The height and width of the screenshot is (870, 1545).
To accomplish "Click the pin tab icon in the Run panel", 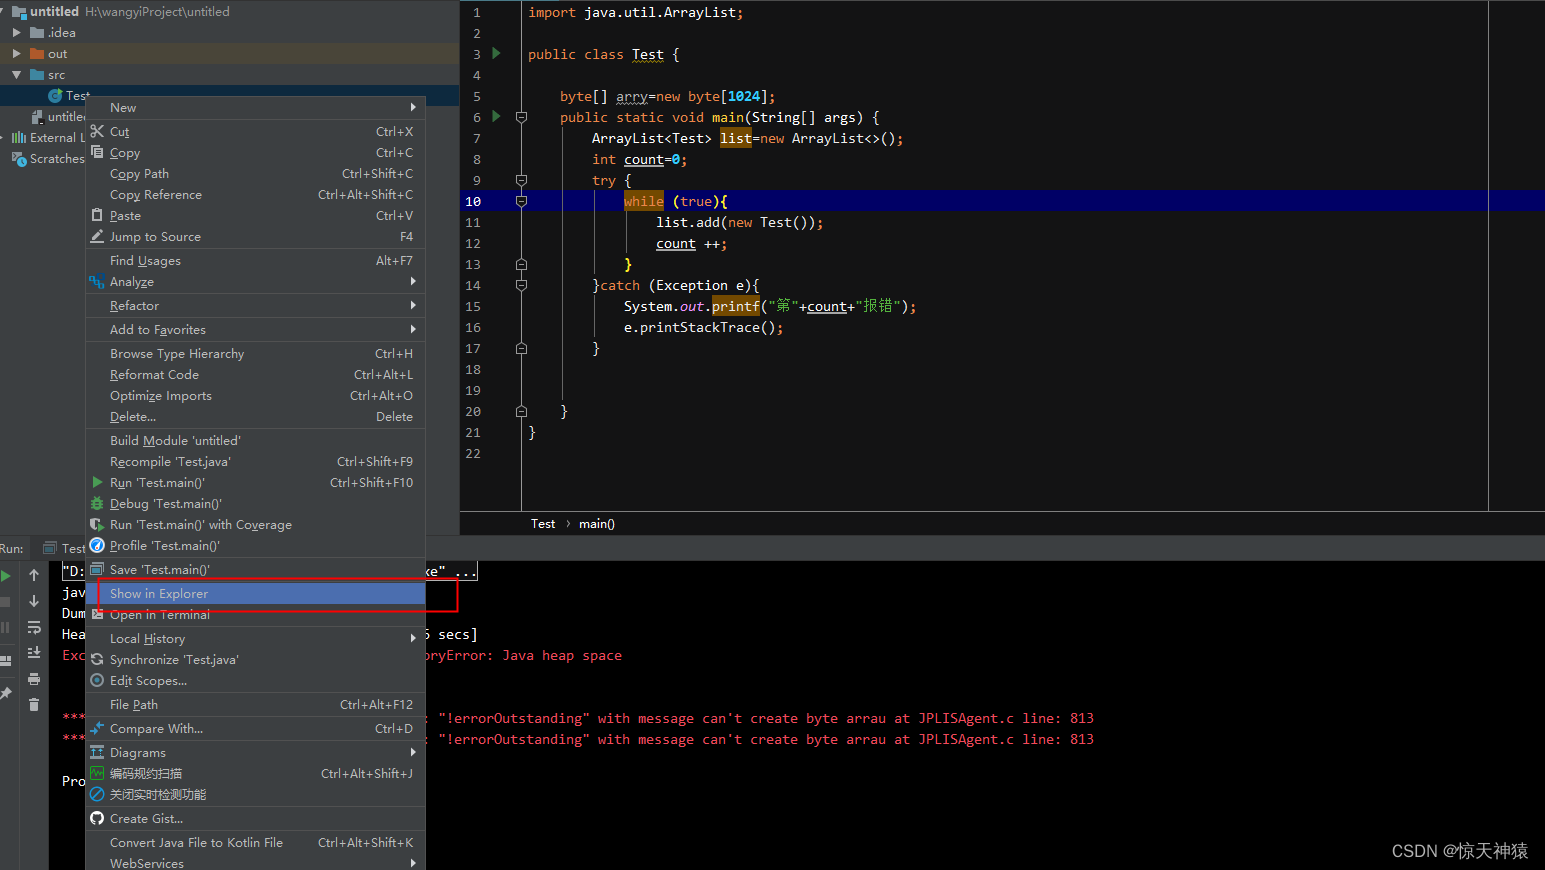I will [x=6, y=693].
